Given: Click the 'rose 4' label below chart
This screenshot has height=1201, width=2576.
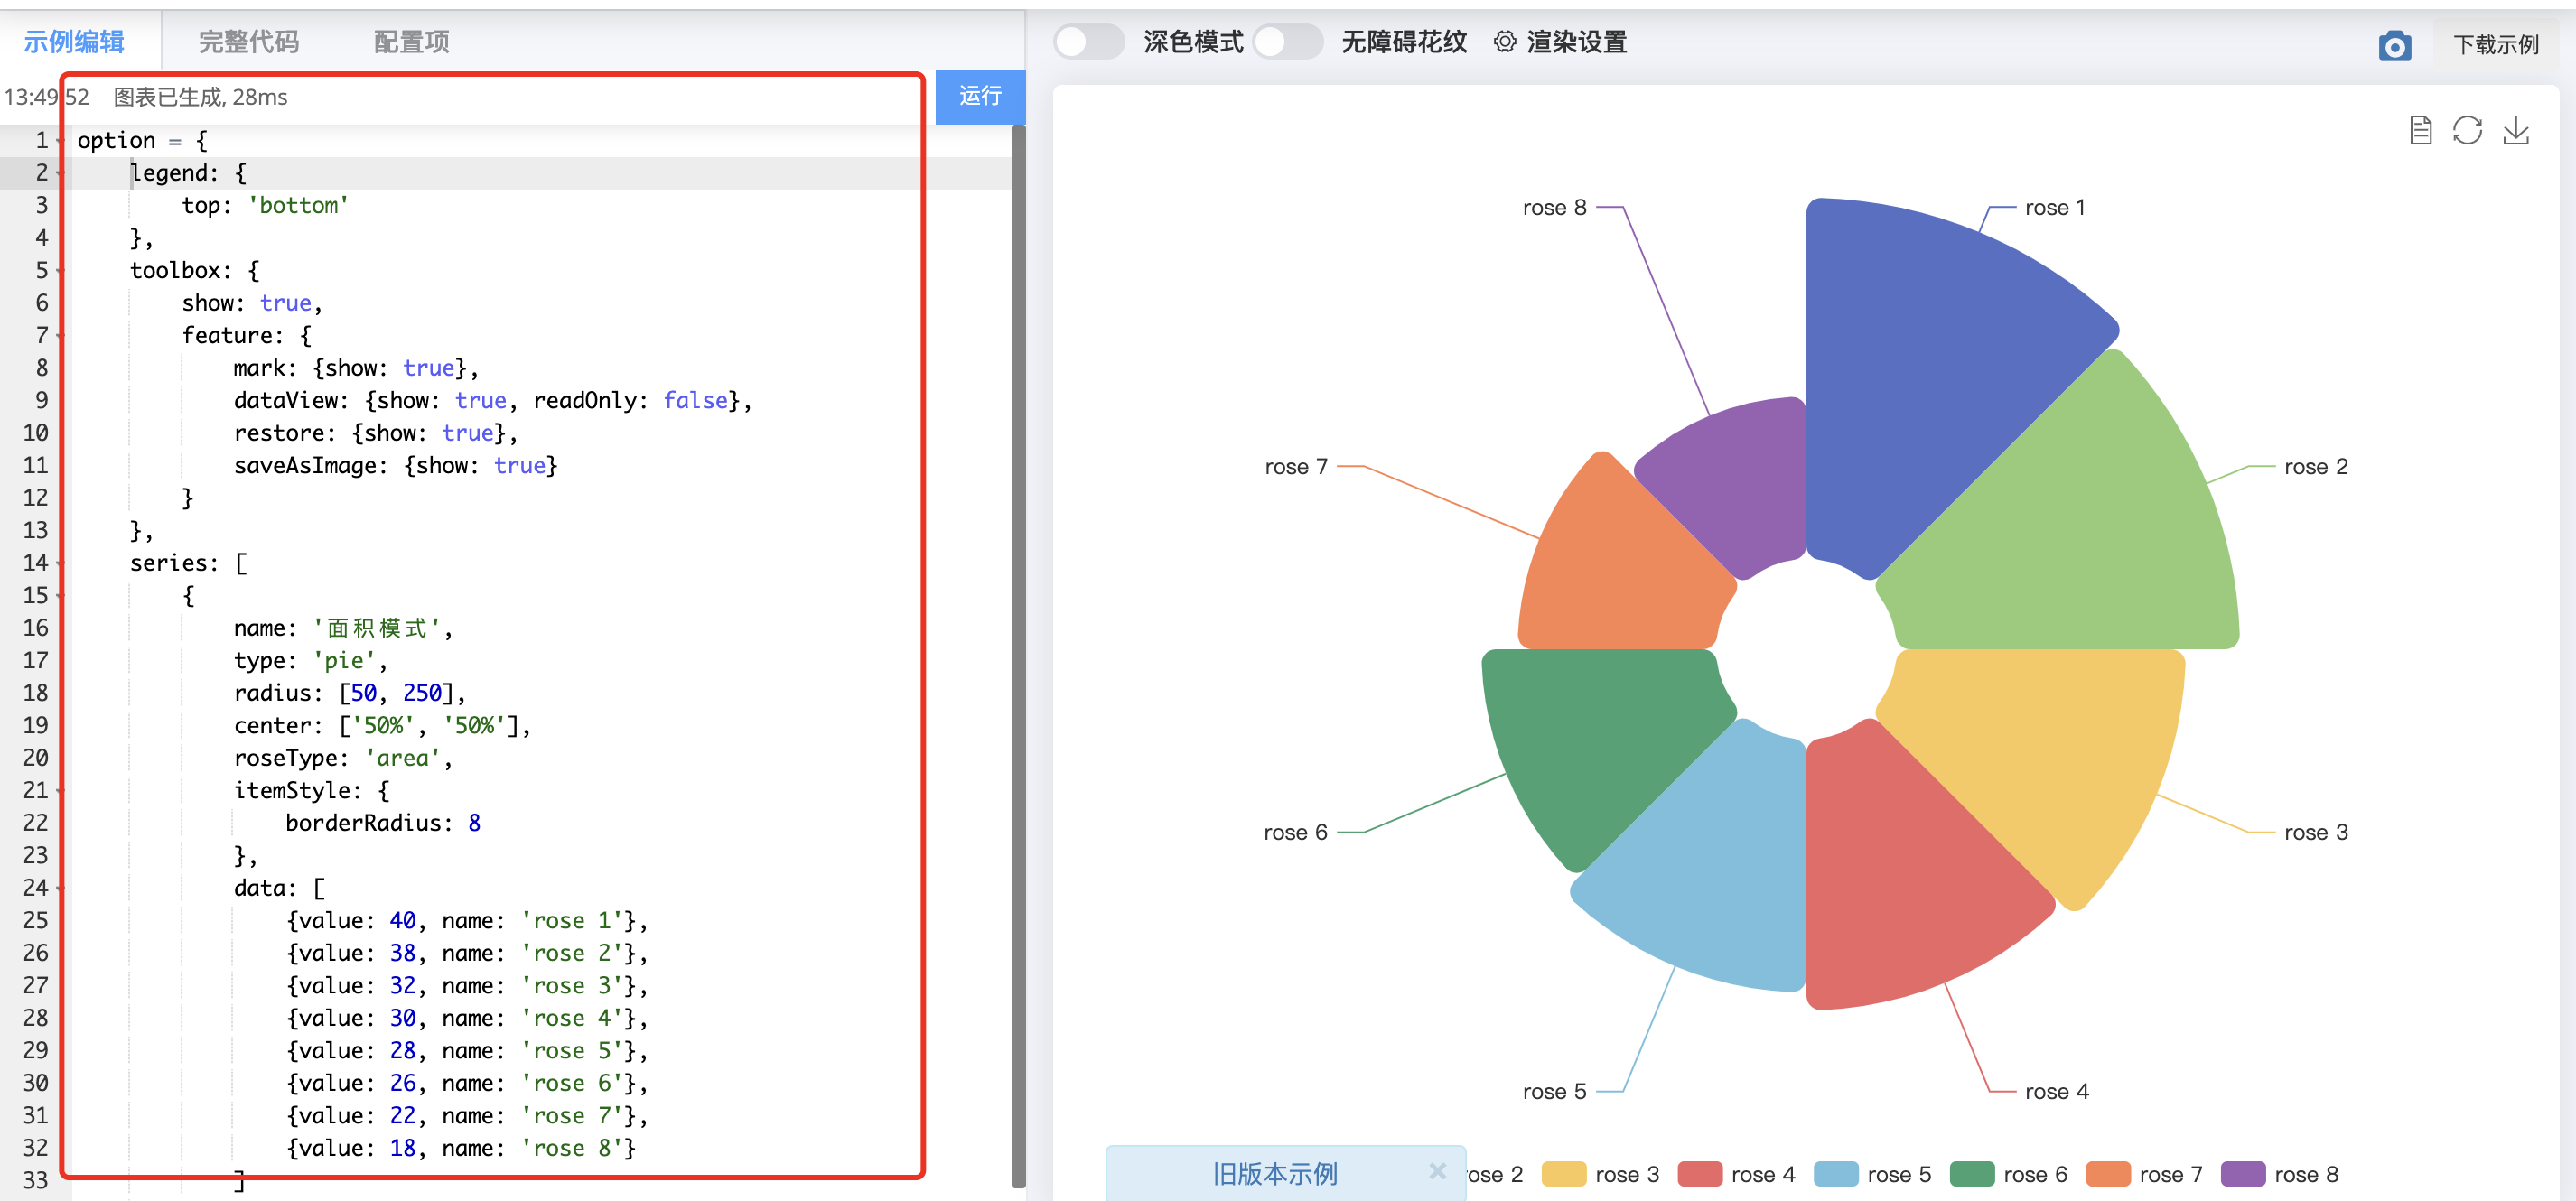Looking at the screenshot, I should click(x=2056, y=1092).
